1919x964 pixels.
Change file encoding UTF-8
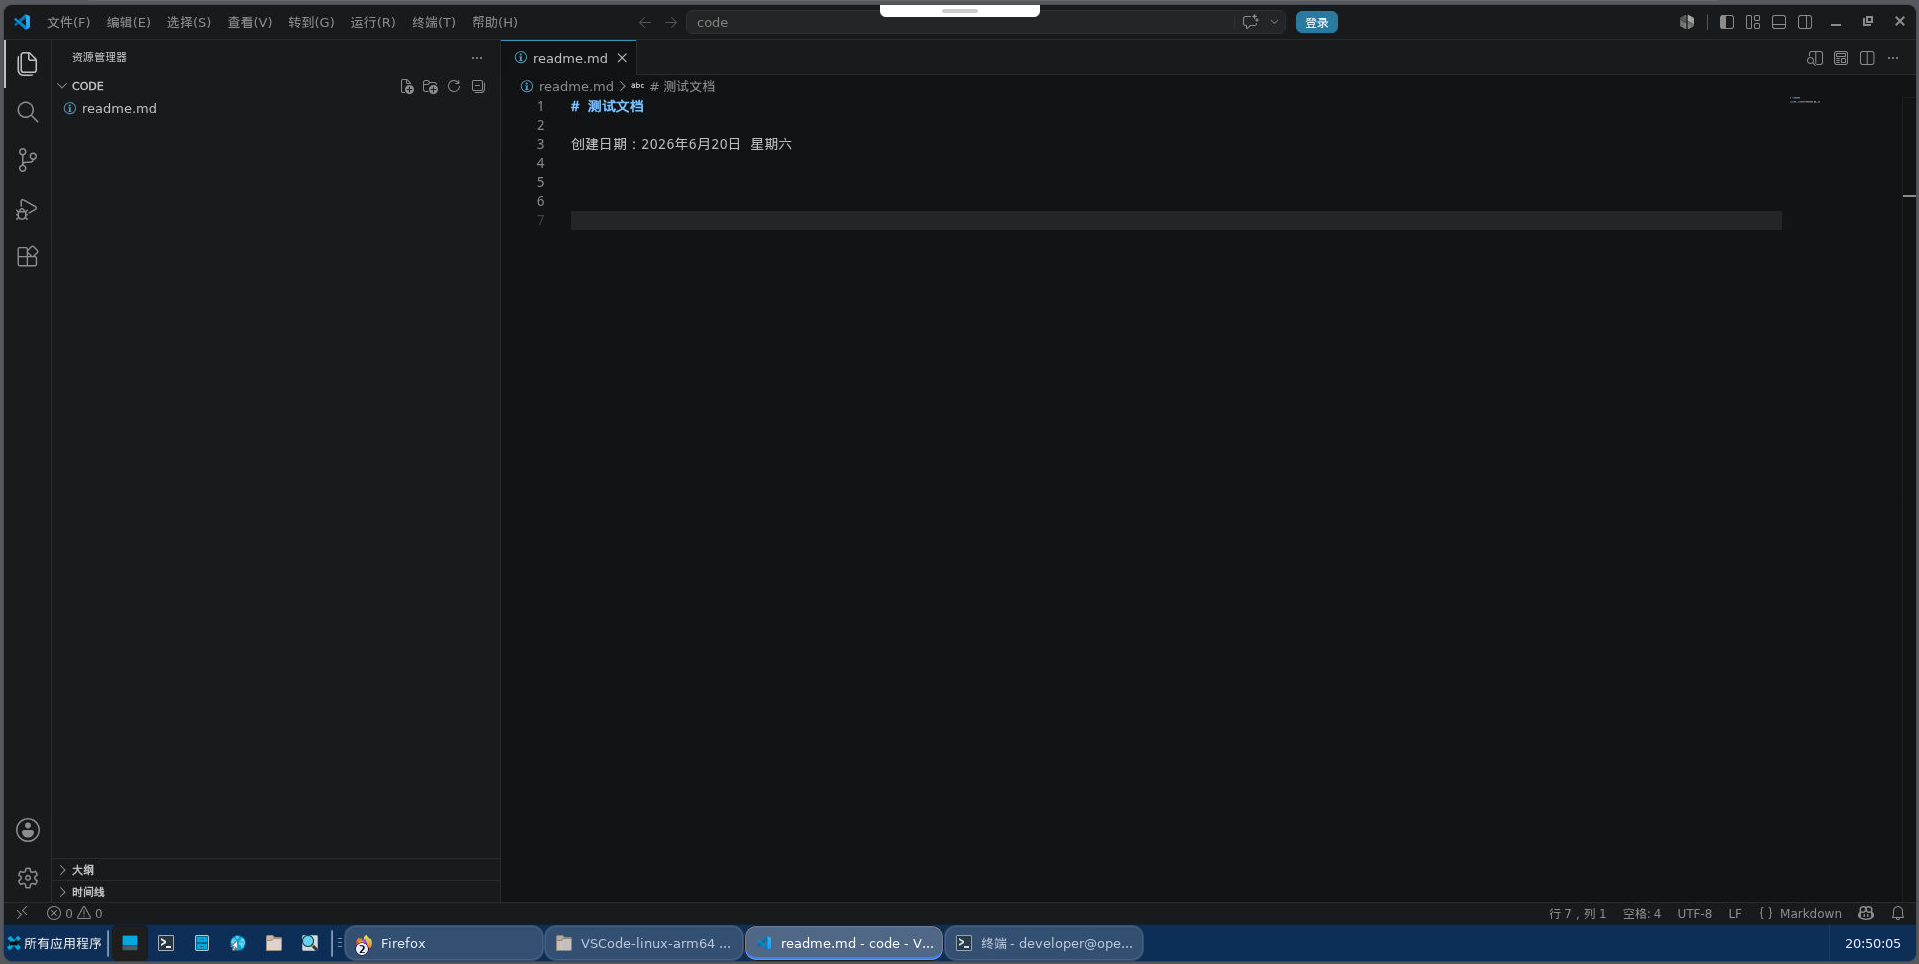(x=1694, y=913)
